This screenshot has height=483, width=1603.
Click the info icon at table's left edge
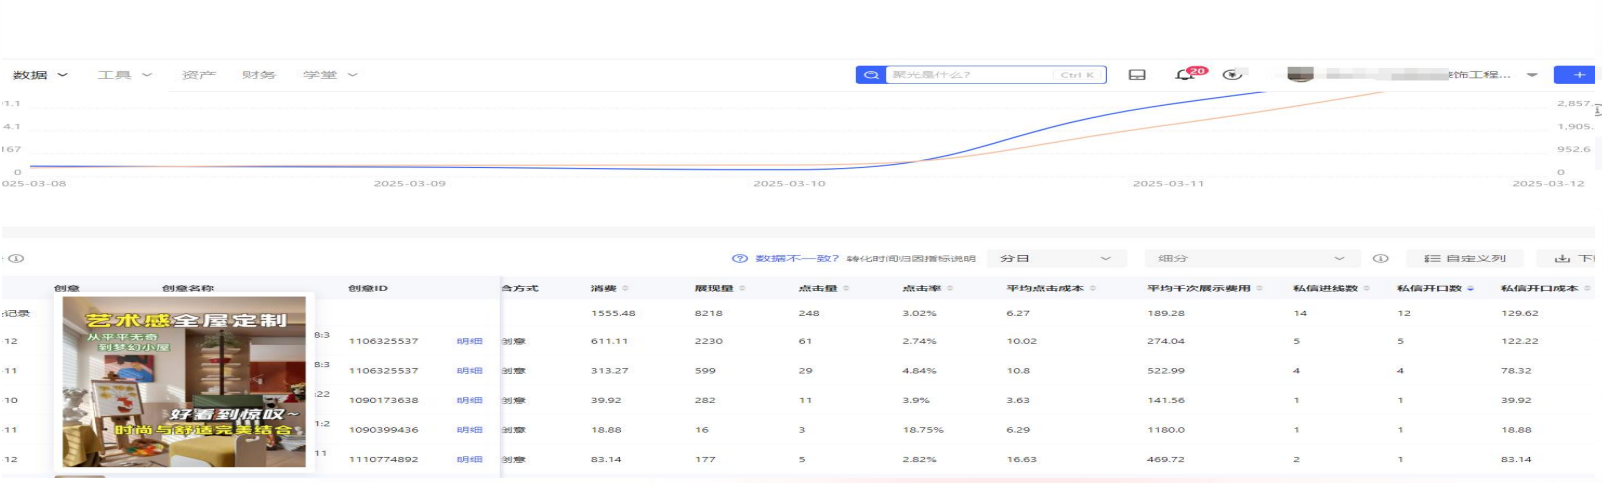16,258
